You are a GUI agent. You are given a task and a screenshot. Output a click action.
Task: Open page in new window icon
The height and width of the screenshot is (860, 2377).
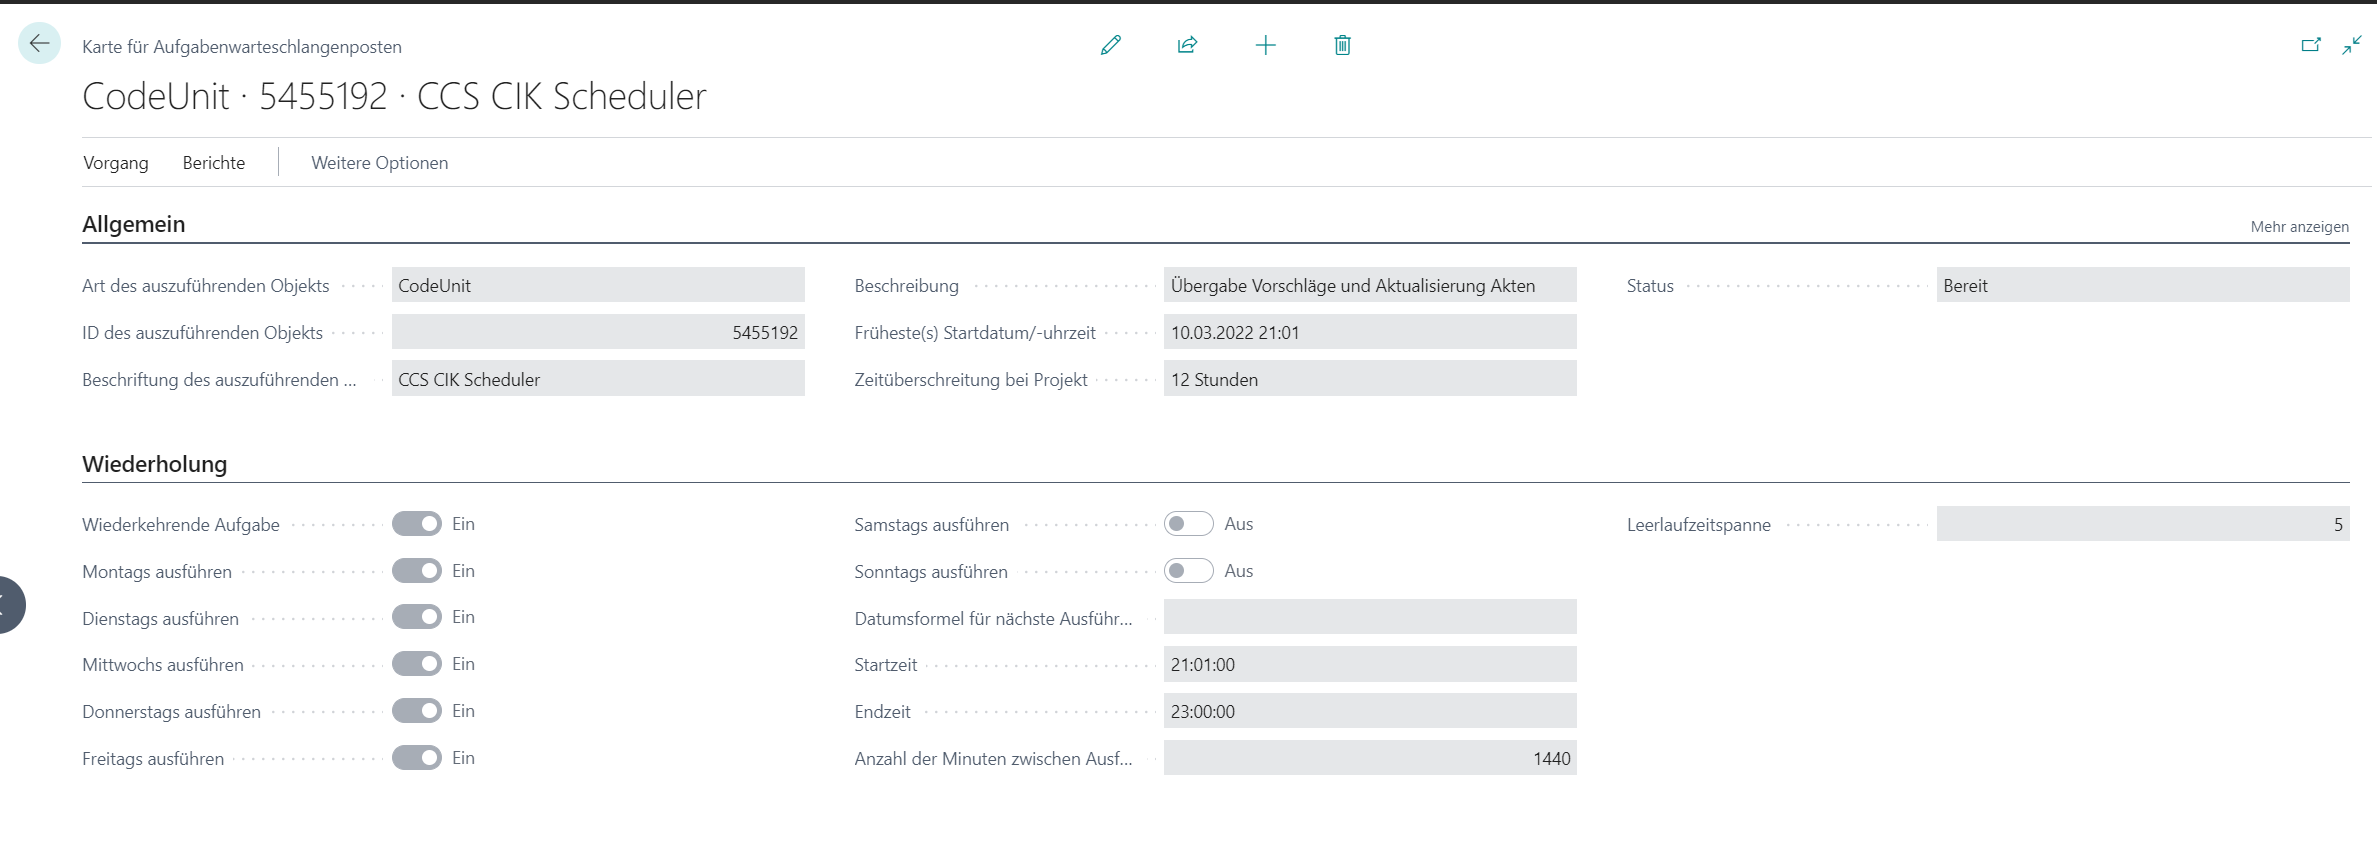click(x=2310, y=45)
